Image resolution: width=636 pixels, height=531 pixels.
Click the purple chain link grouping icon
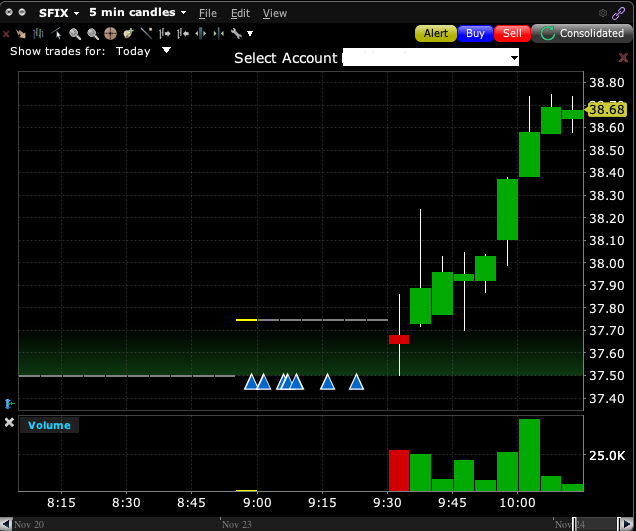619,13
